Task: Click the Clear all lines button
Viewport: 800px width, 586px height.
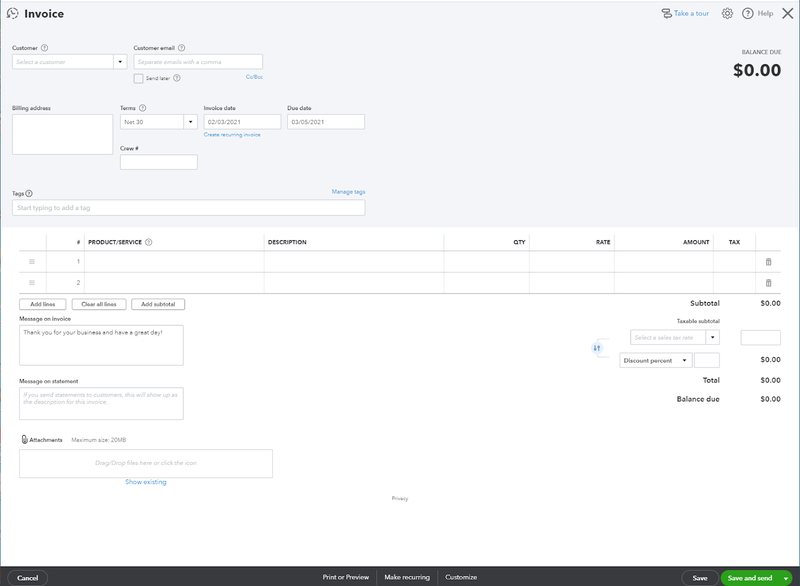Action: click(99, 304)
